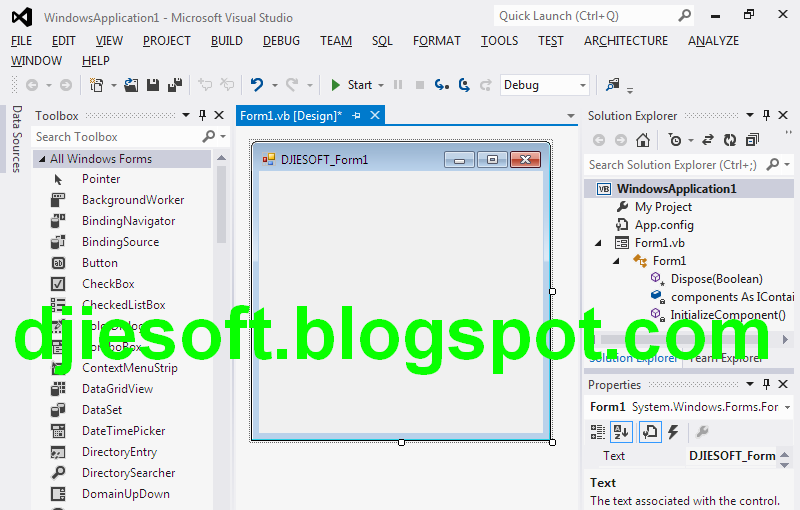The width and height of the screenshot is (800, 510).
Task: Open Toolbox window position dropdown arrow
Action: [186, 115]
